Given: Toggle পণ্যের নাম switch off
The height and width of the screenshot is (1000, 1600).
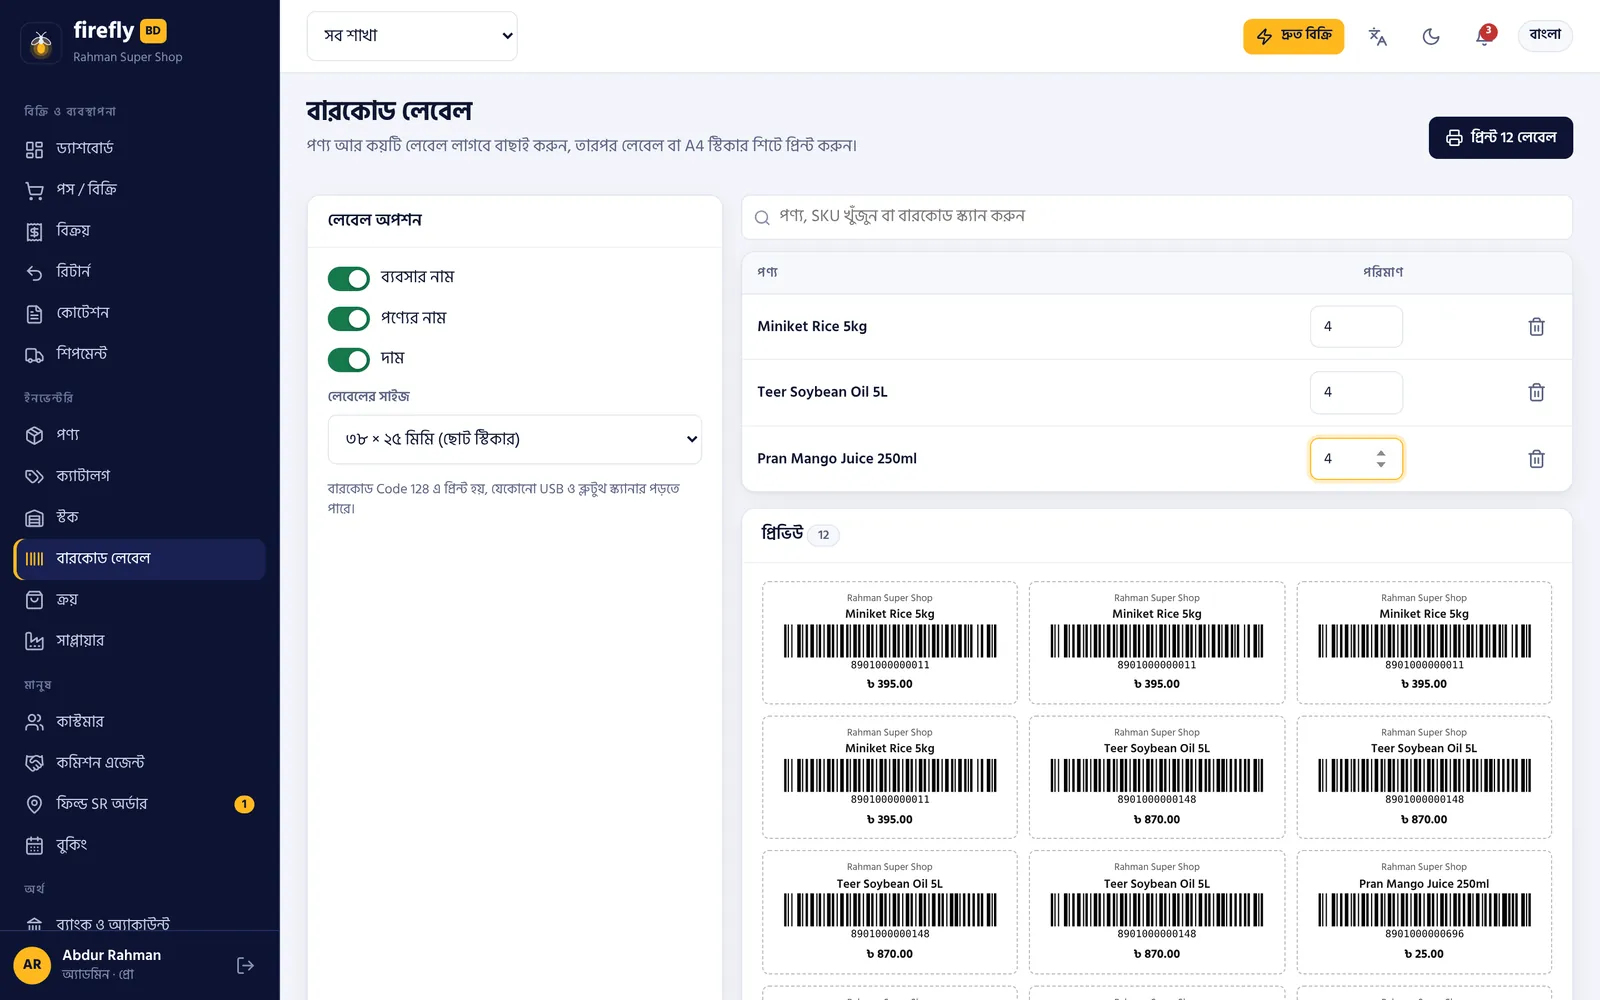Looking at the screenshot, I should coord(349,319).
